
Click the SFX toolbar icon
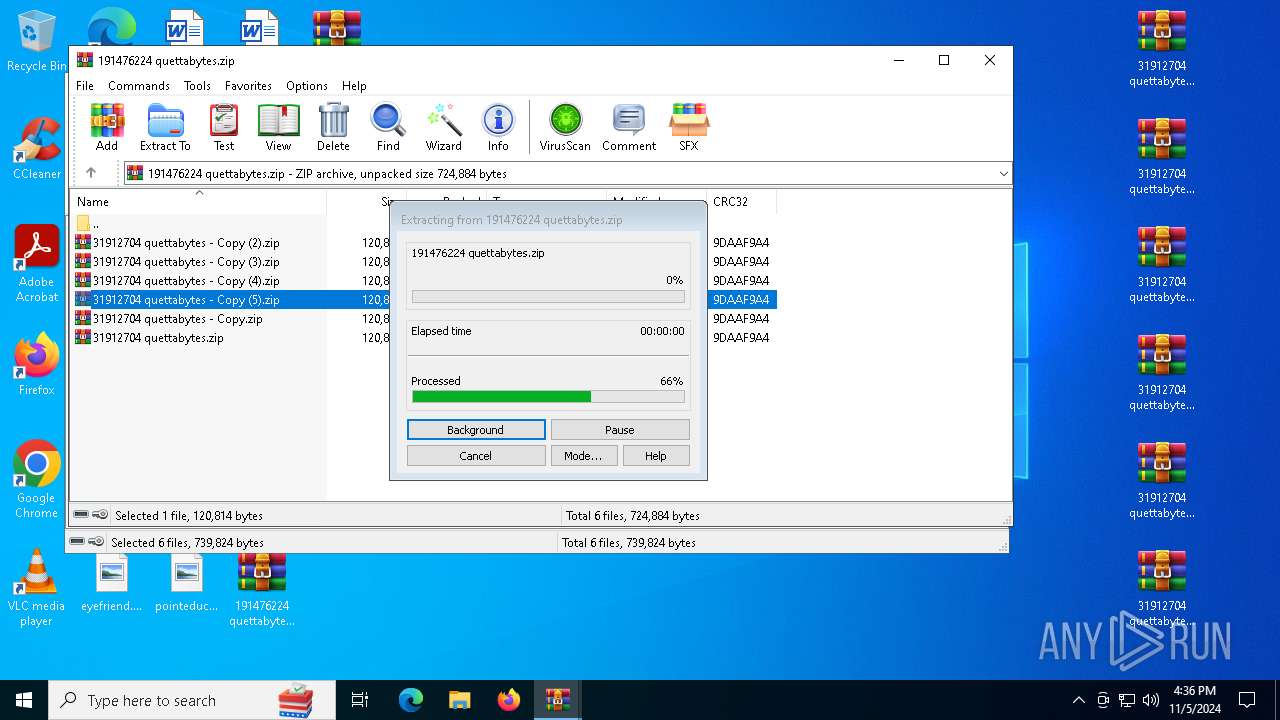tap(689, 127)
